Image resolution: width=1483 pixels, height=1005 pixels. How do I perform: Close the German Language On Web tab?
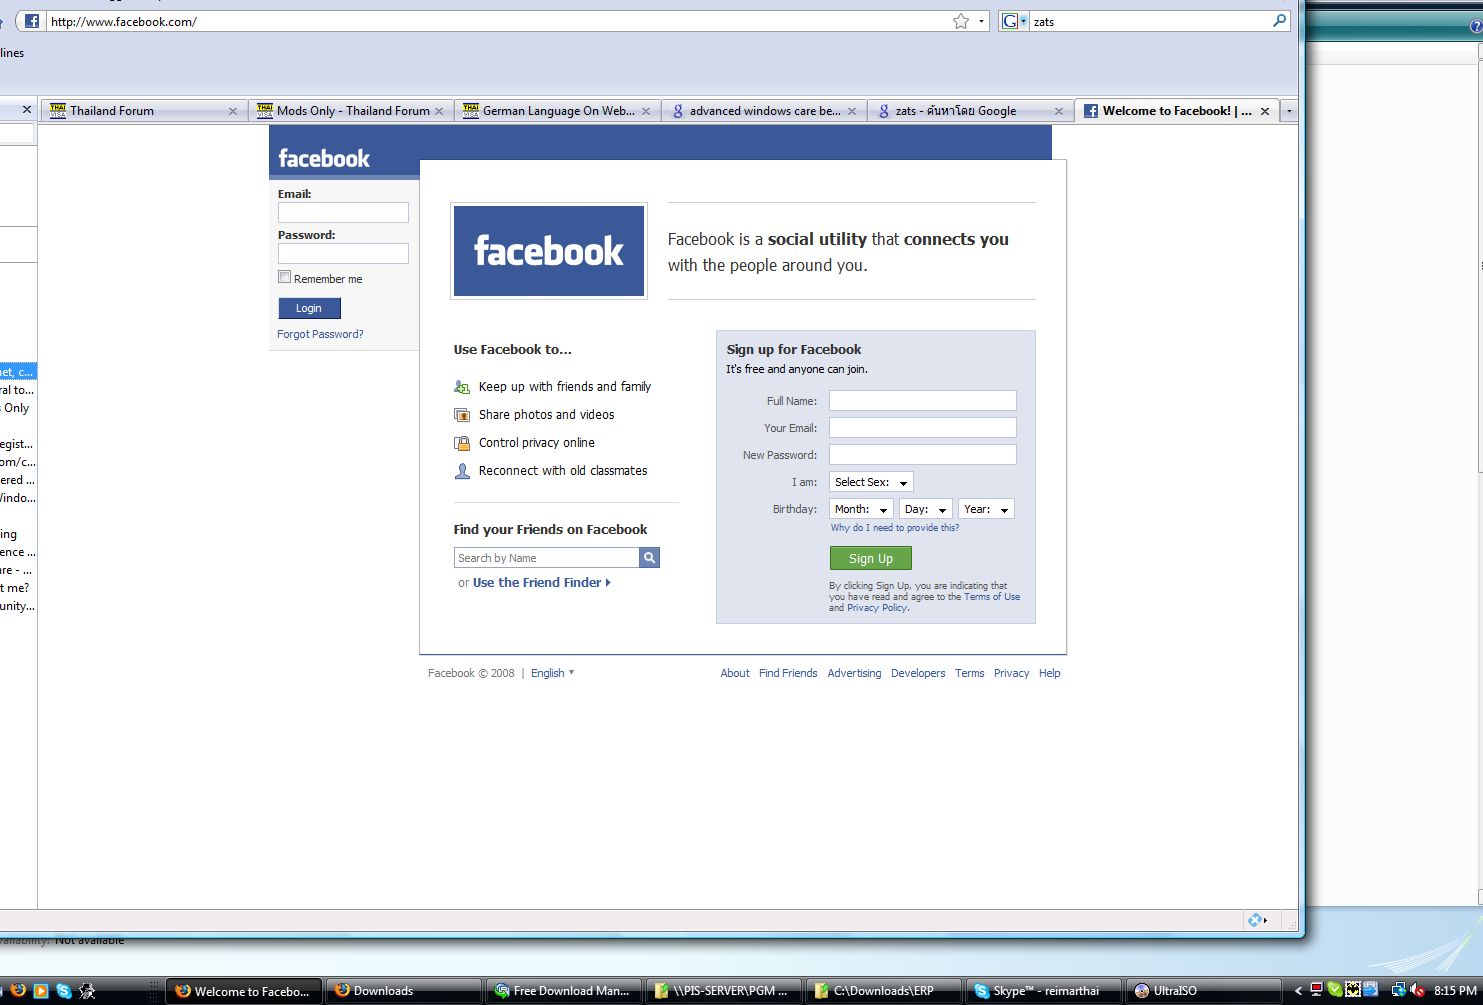click(646, 111)
